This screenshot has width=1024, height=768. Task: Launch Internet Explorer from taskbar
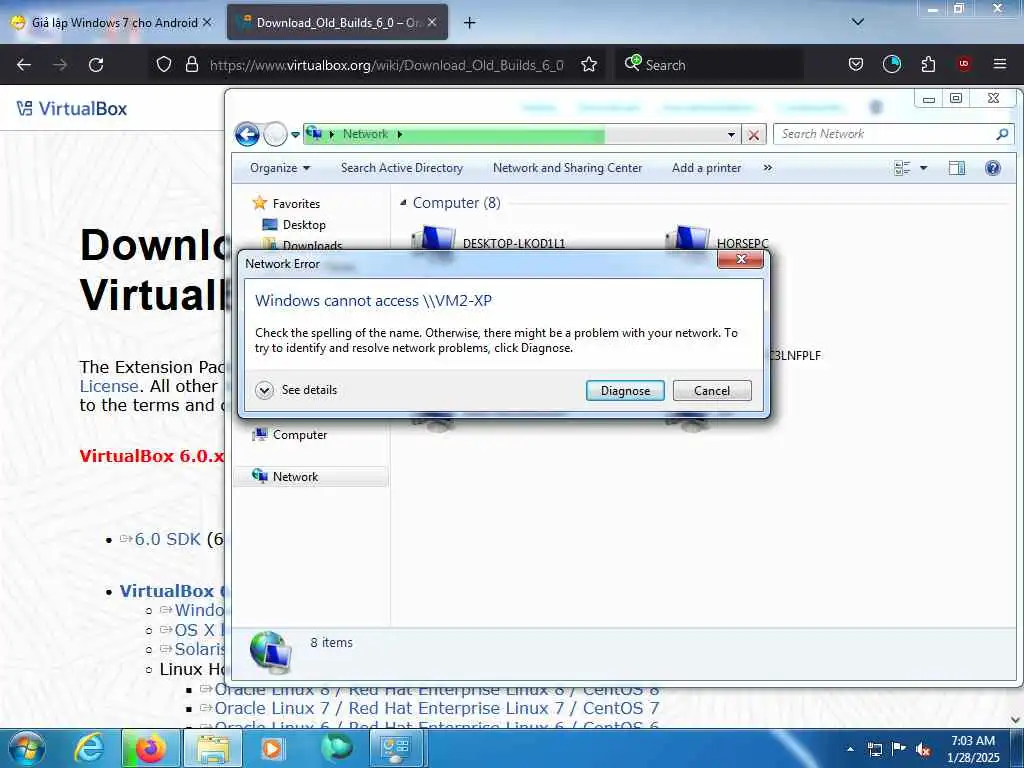pos(89,749)
